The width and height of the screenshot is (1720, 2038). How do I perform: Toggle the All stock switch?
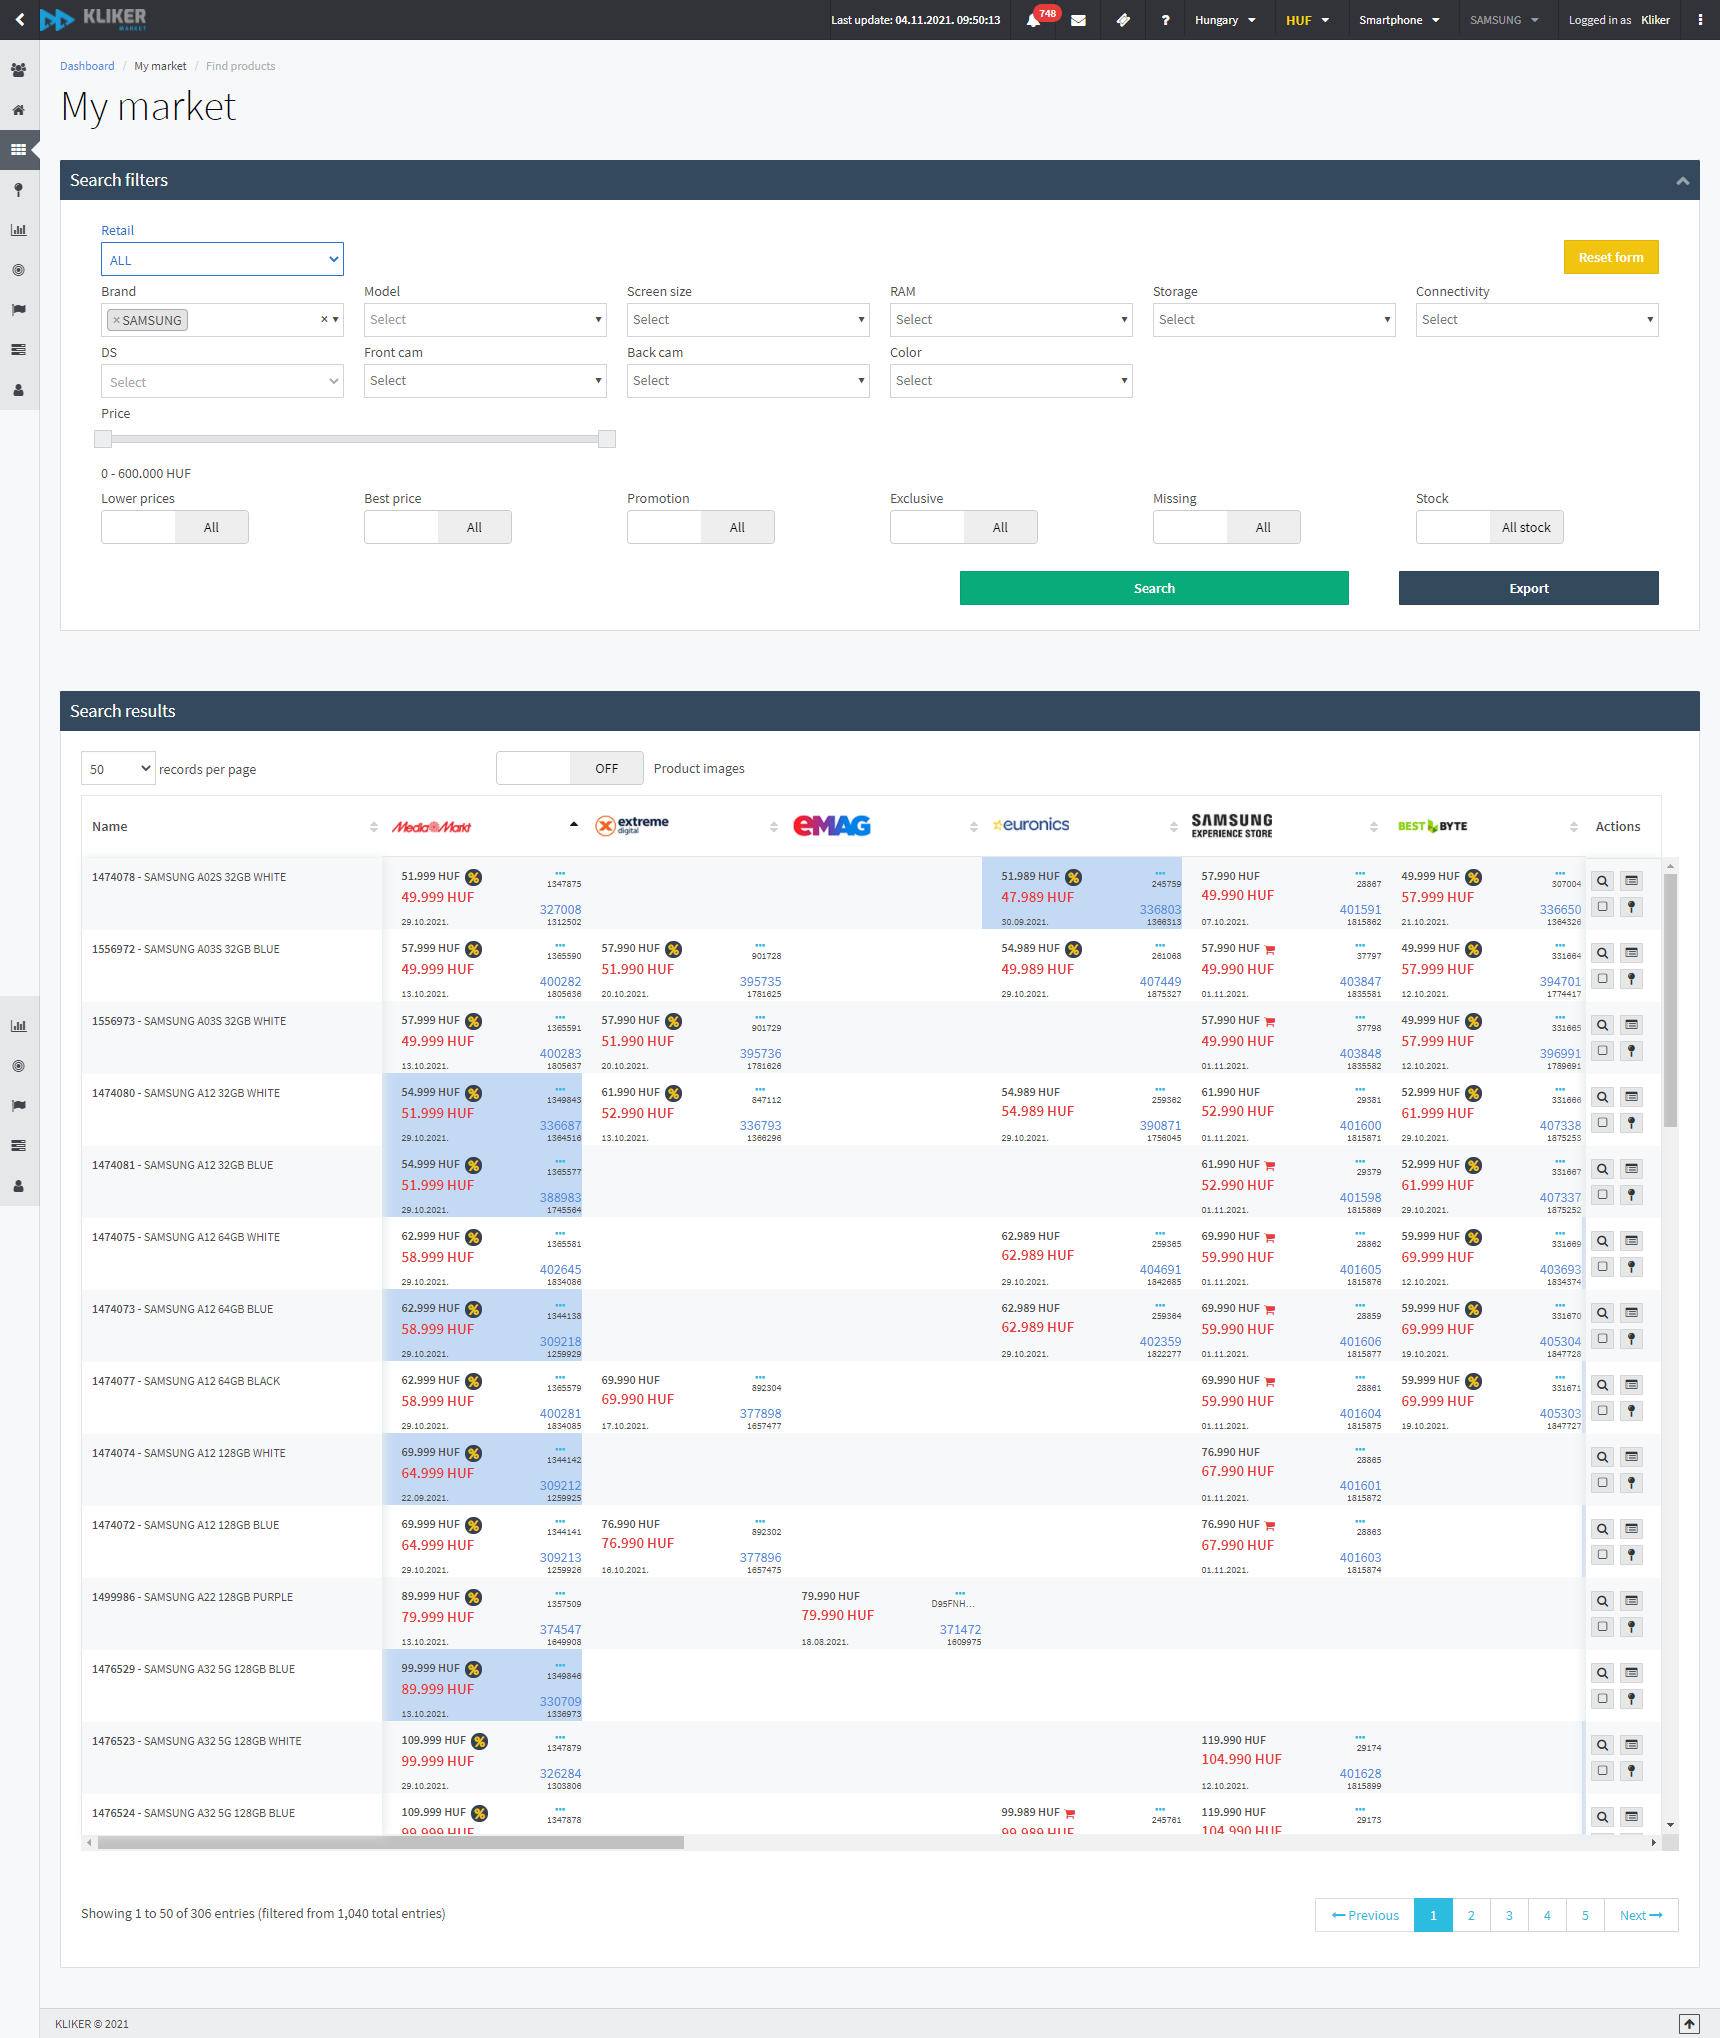click(1490, 527)
